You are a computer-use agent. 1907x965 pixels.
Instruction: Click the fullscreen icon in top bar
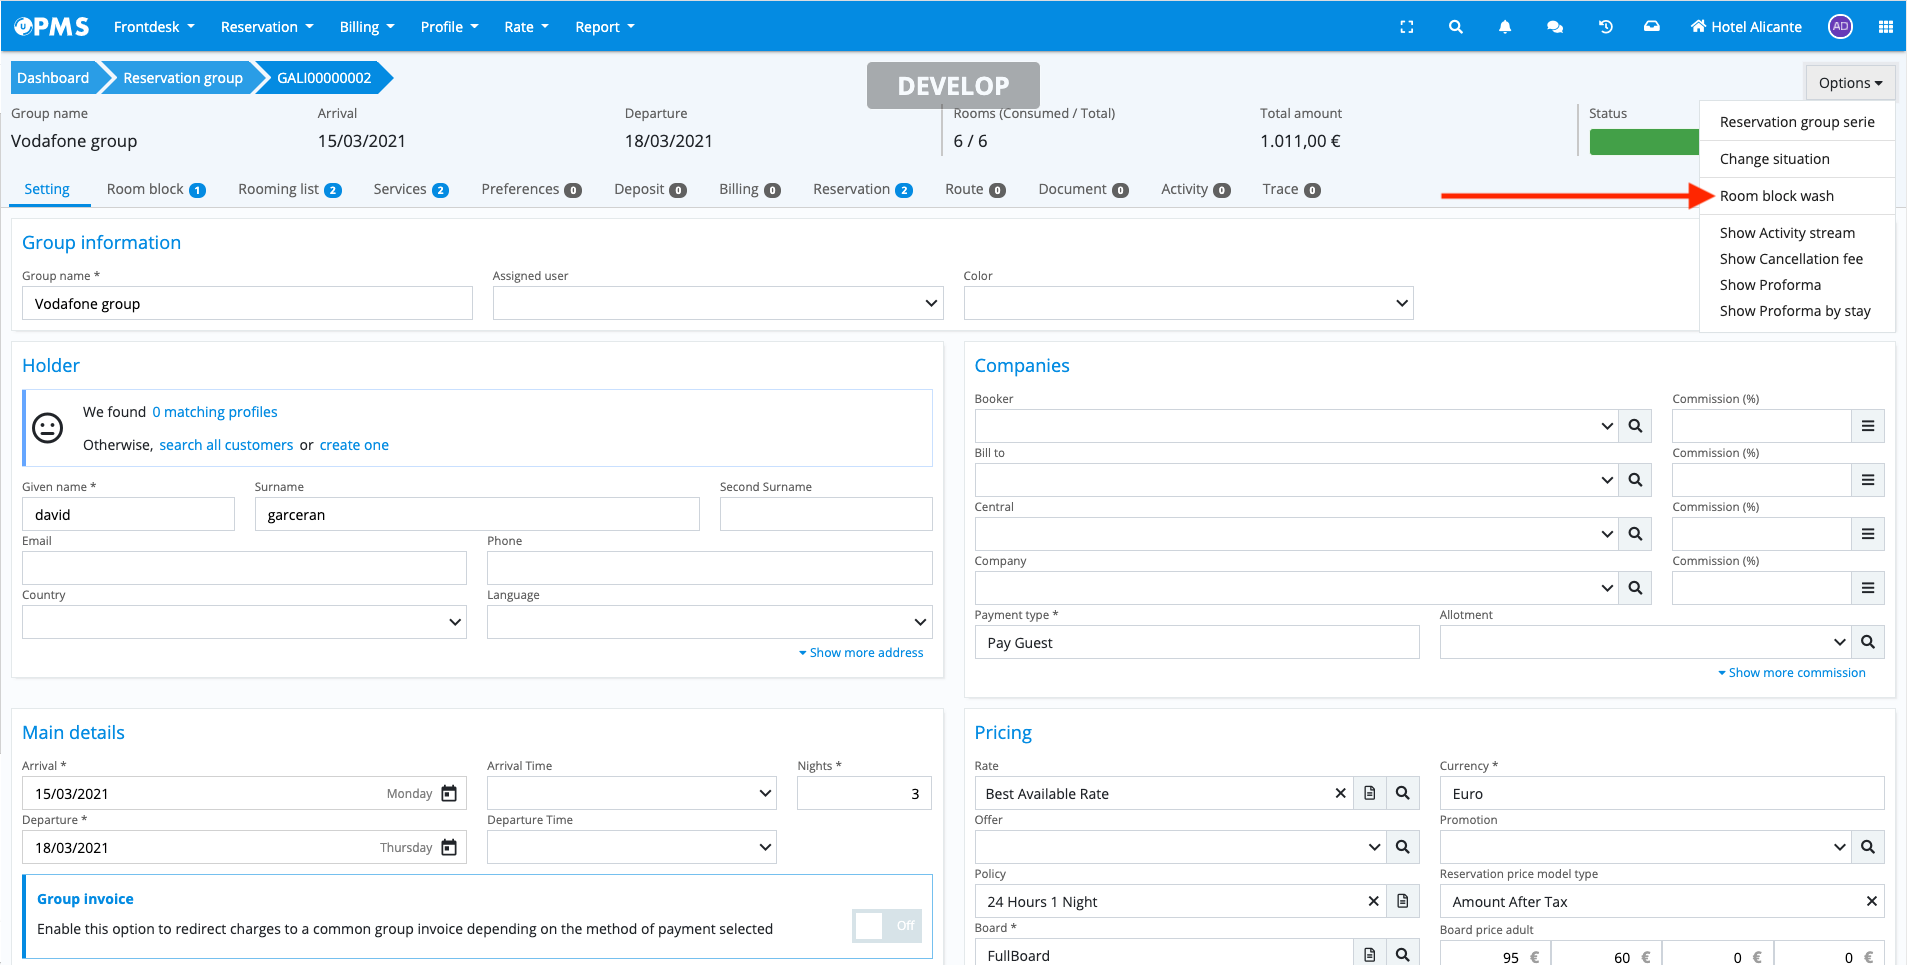point(1406,27)
